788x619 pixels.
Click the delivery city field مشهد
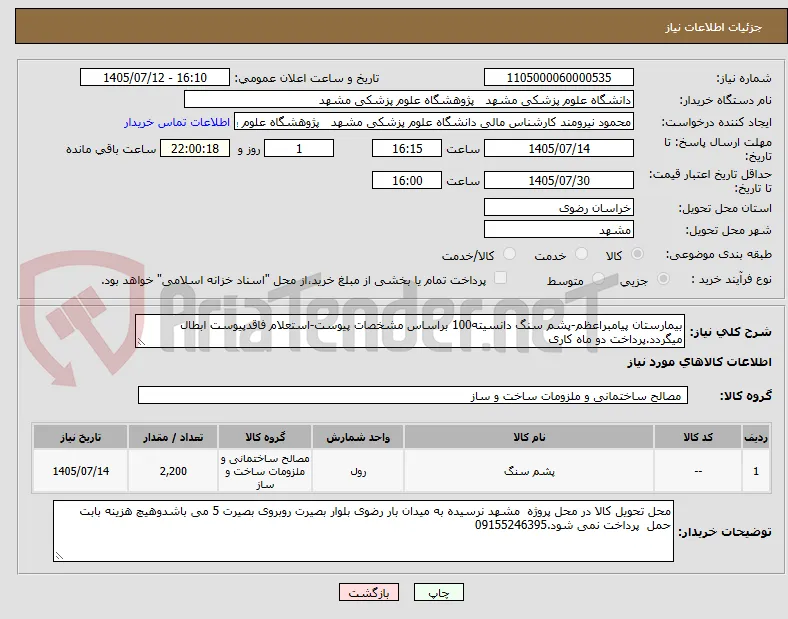click(558, 230)
